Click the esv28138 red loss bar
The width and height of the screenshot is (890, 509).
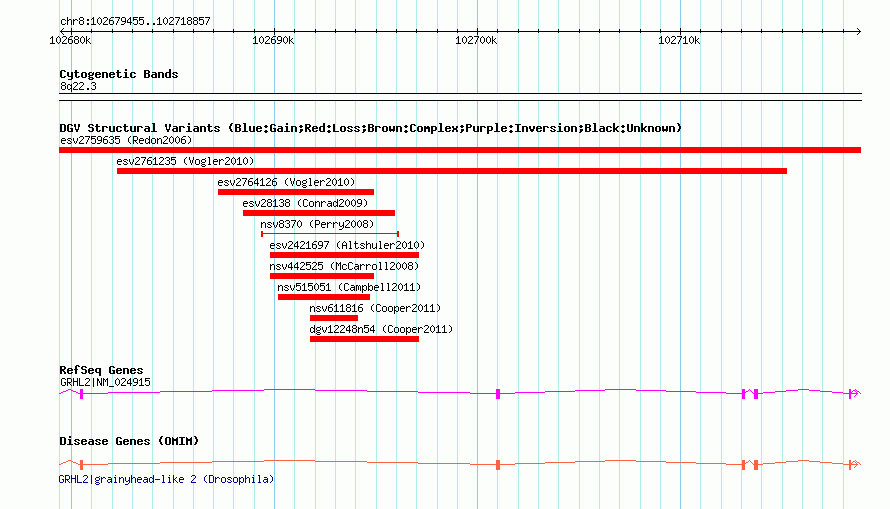(319, 213)
